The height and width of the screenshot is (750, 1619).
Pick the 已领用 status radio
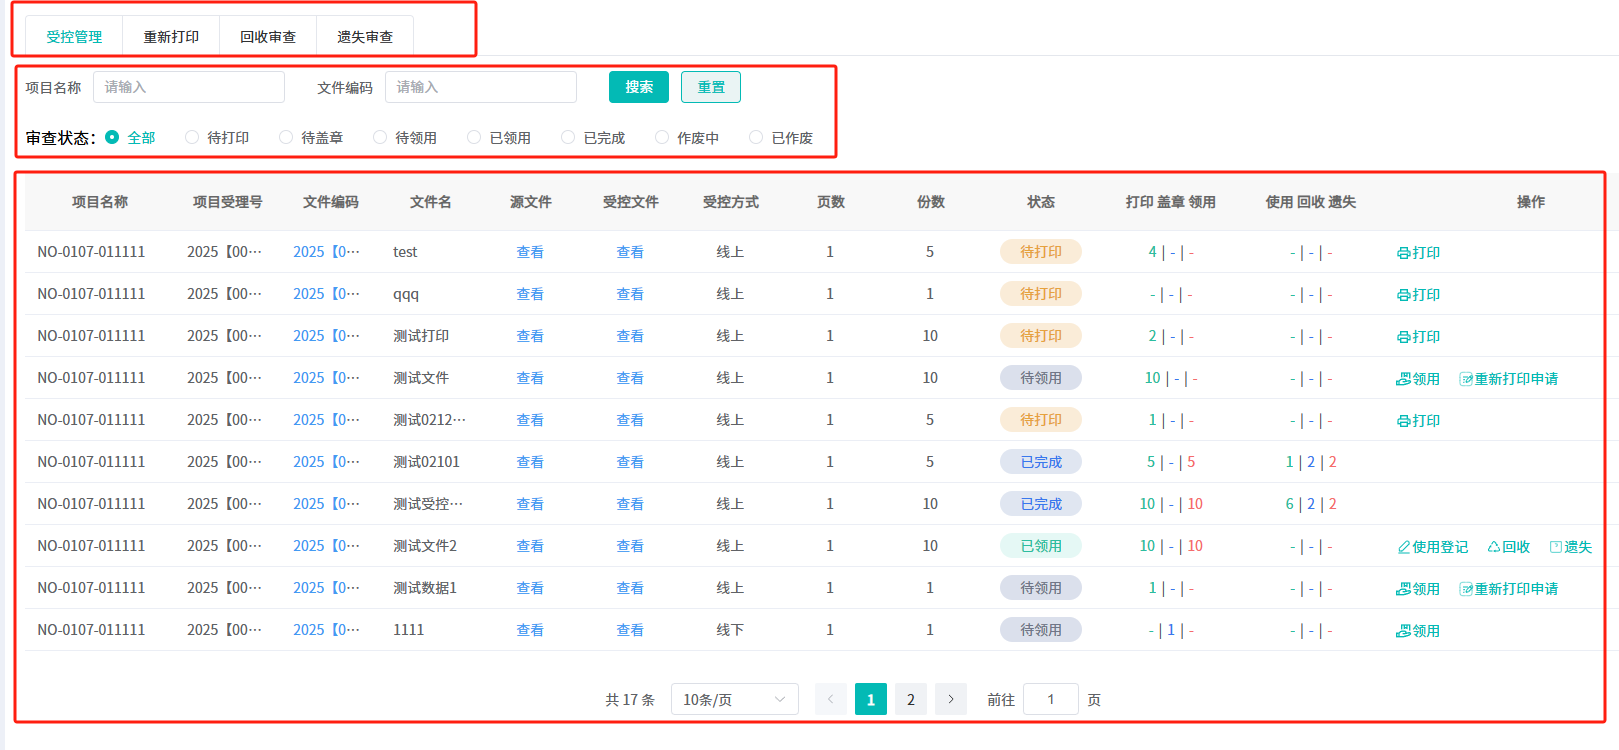(499, 137)
